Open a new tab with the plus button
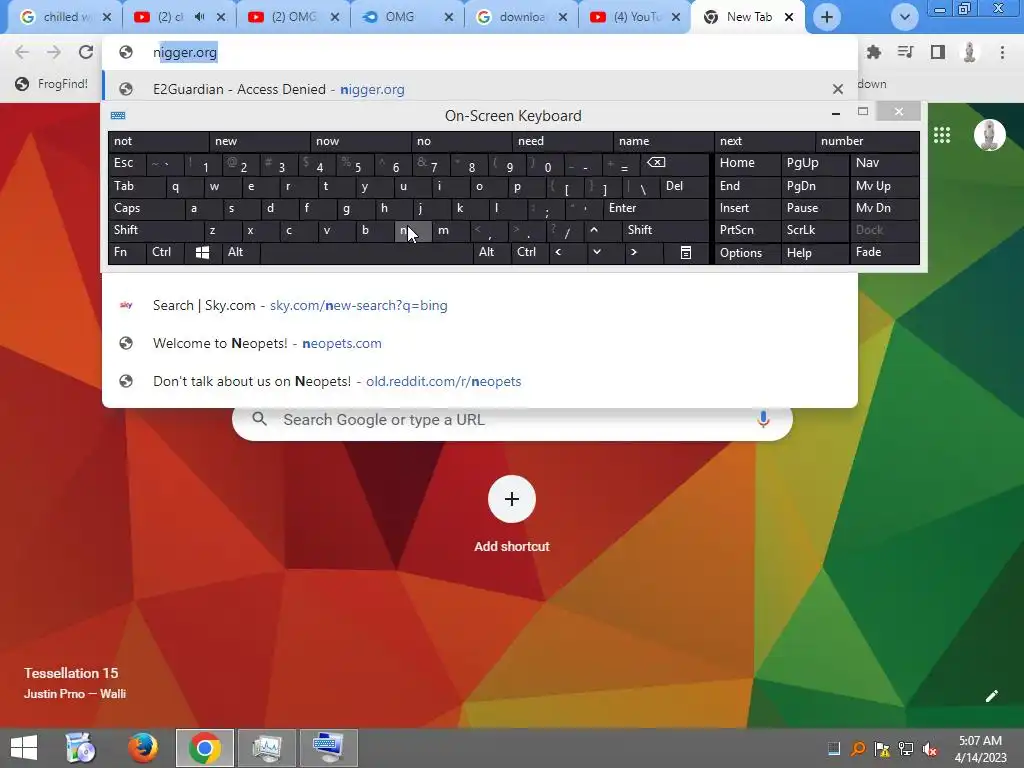Screen dimensions: 1024x768 click(x=827, y=17)
